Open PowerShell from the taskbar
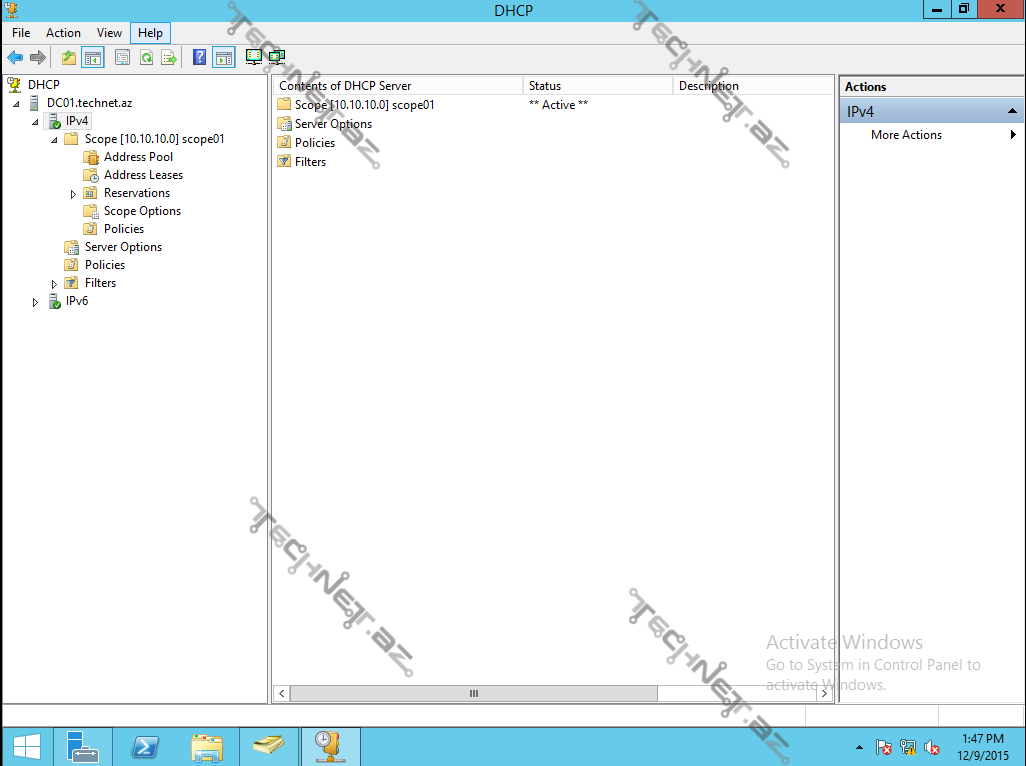Image resolution: width=1026 pixels, height=766 pixels. pyautogui.click(x=146, y=746)
